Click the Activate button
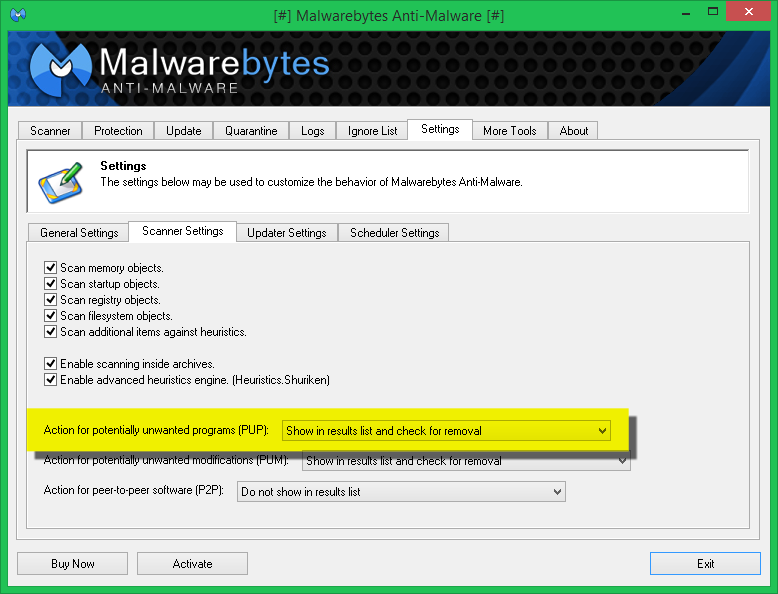The width and height of the screenshot is (778, 594). click(193, 563)
